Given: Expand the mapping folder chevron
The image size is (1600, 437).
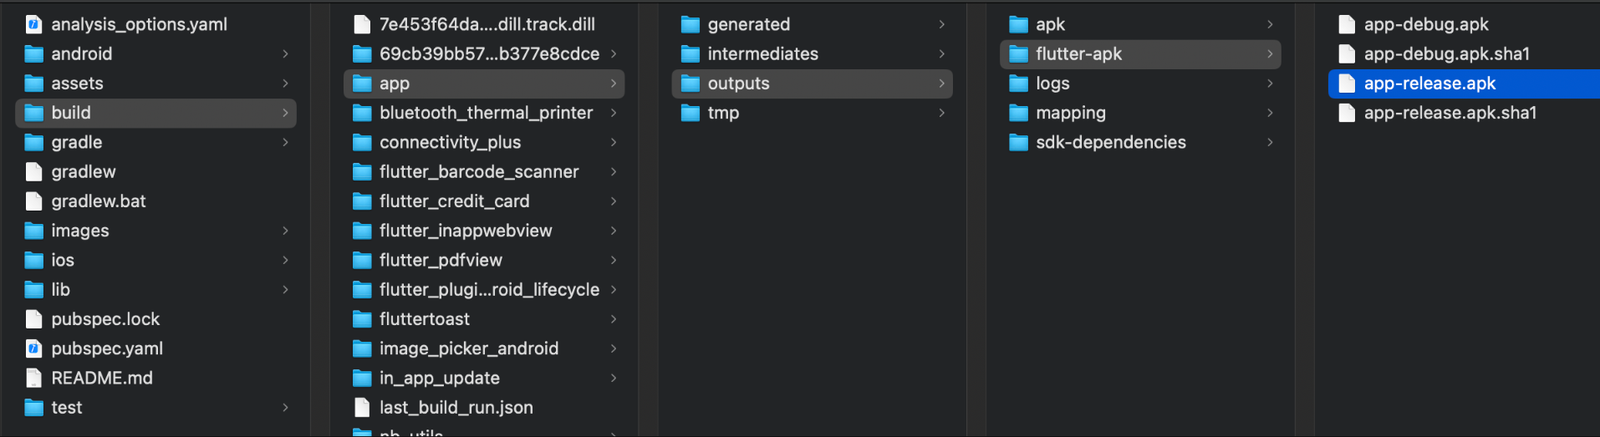Looking at the screenshot, I should [x=1269, y=113].
